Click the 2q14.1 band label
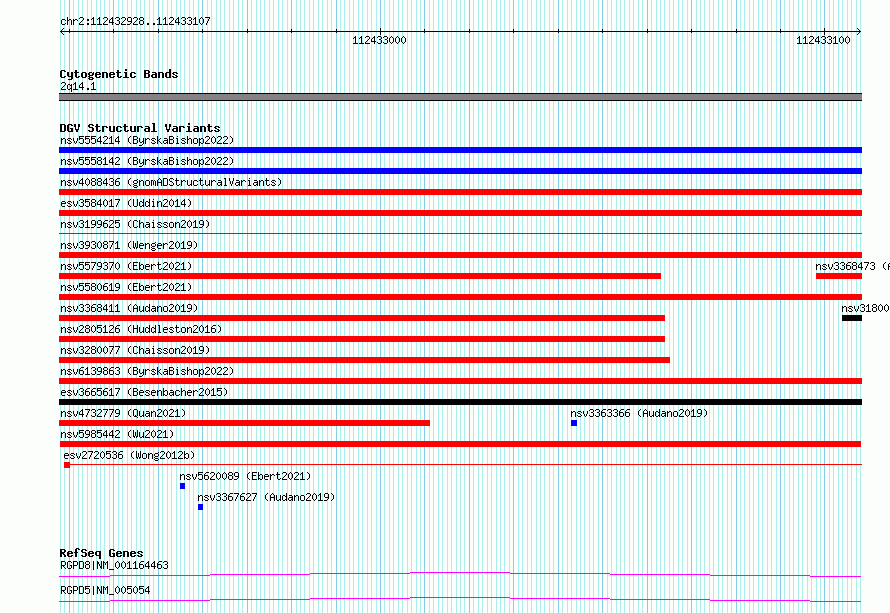 (78, 86)
